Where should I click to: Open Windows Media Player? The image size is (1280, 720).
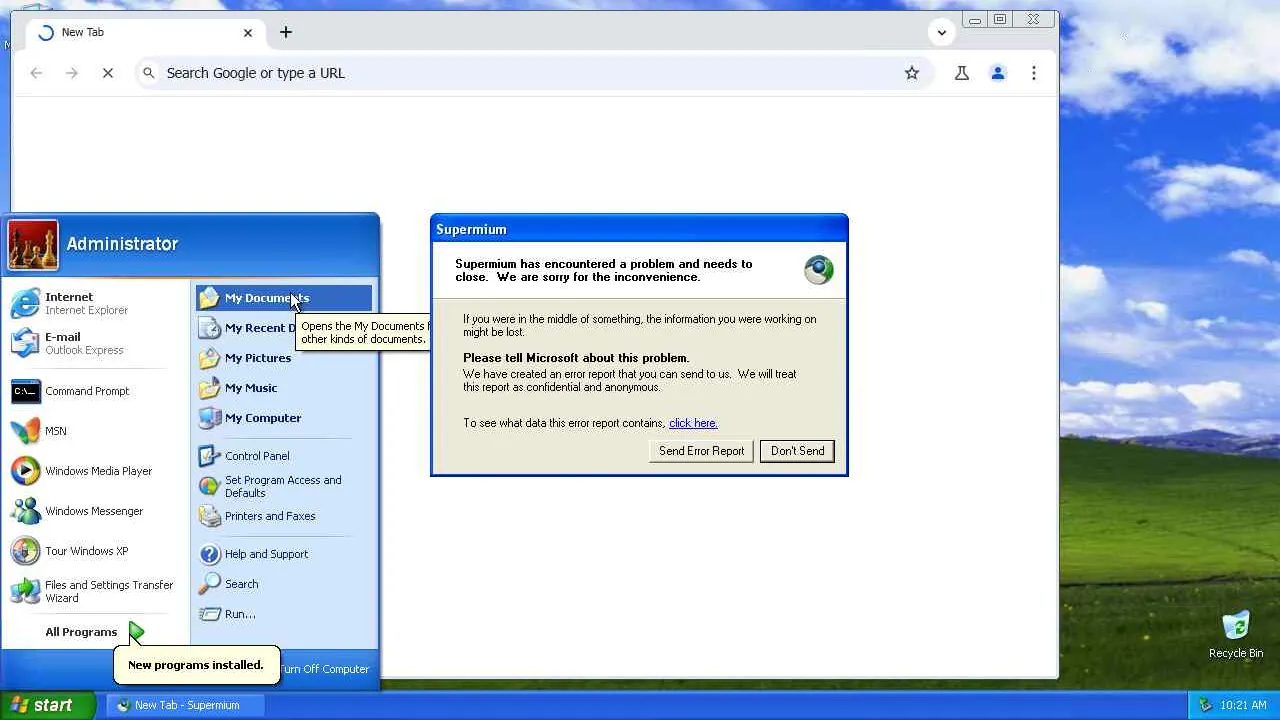pos(96,471)
